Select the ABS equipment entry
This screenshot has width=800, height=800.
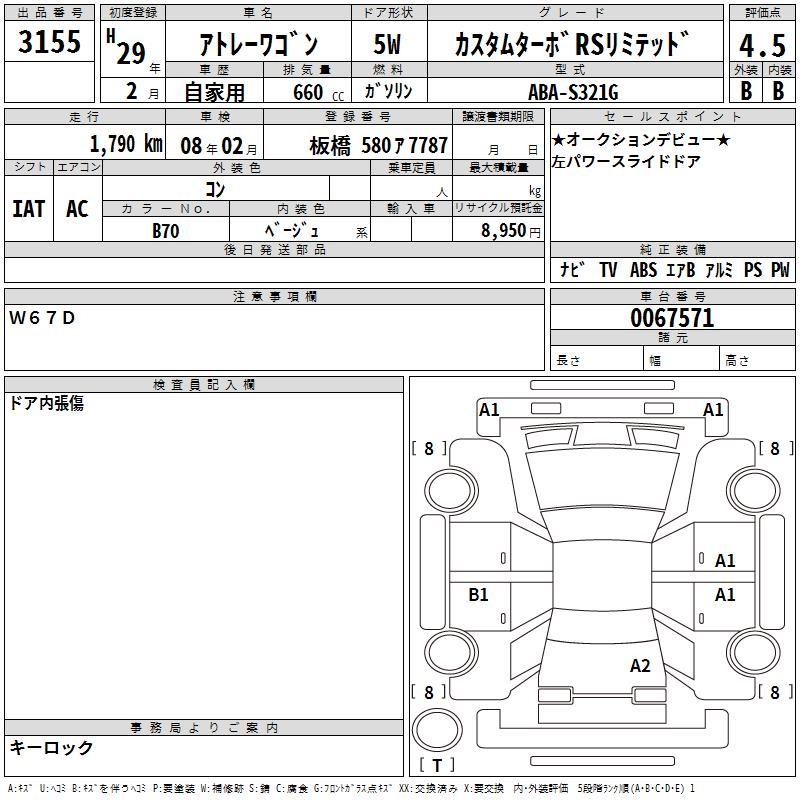(643, 269)
